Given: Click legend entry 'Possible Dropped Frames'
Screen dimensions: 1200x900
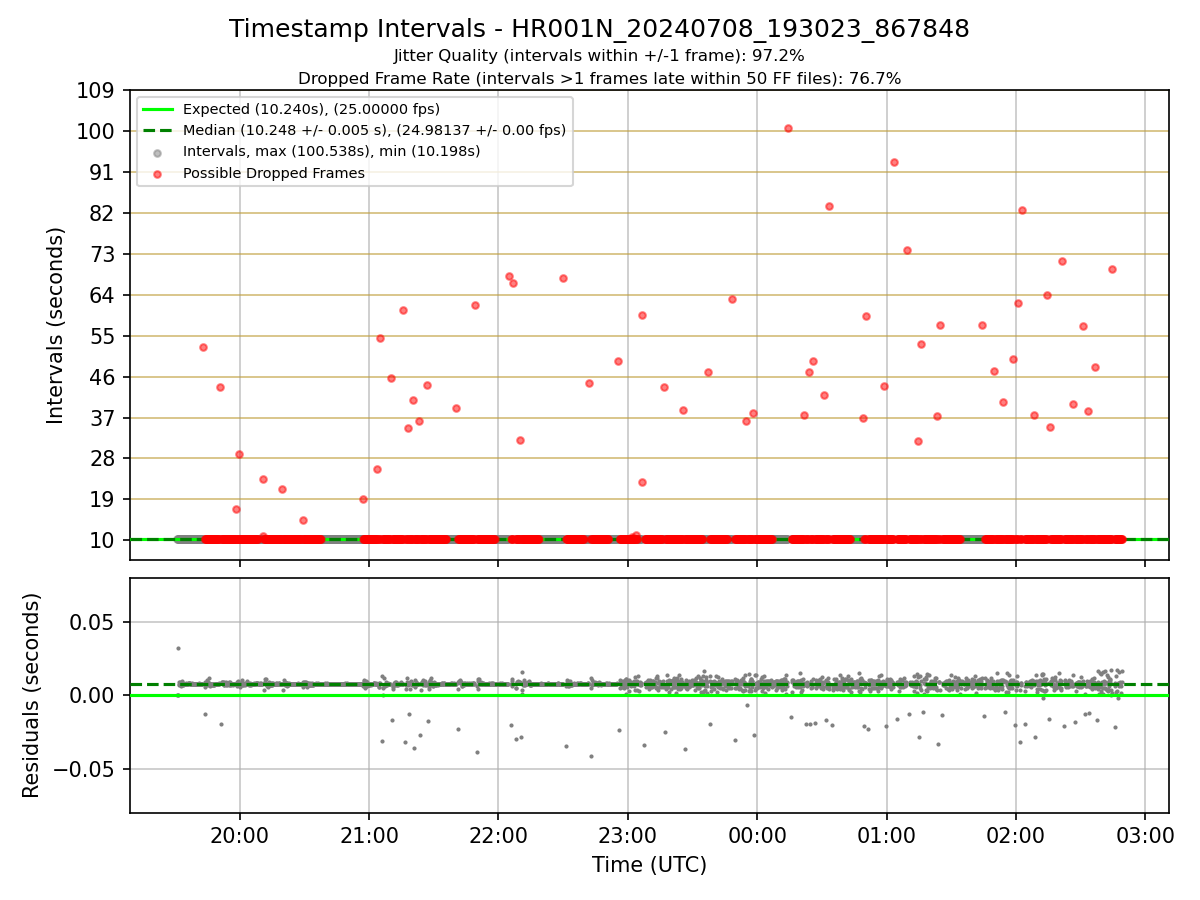Looking at the screenshot, I should click(x=273, y=173).
